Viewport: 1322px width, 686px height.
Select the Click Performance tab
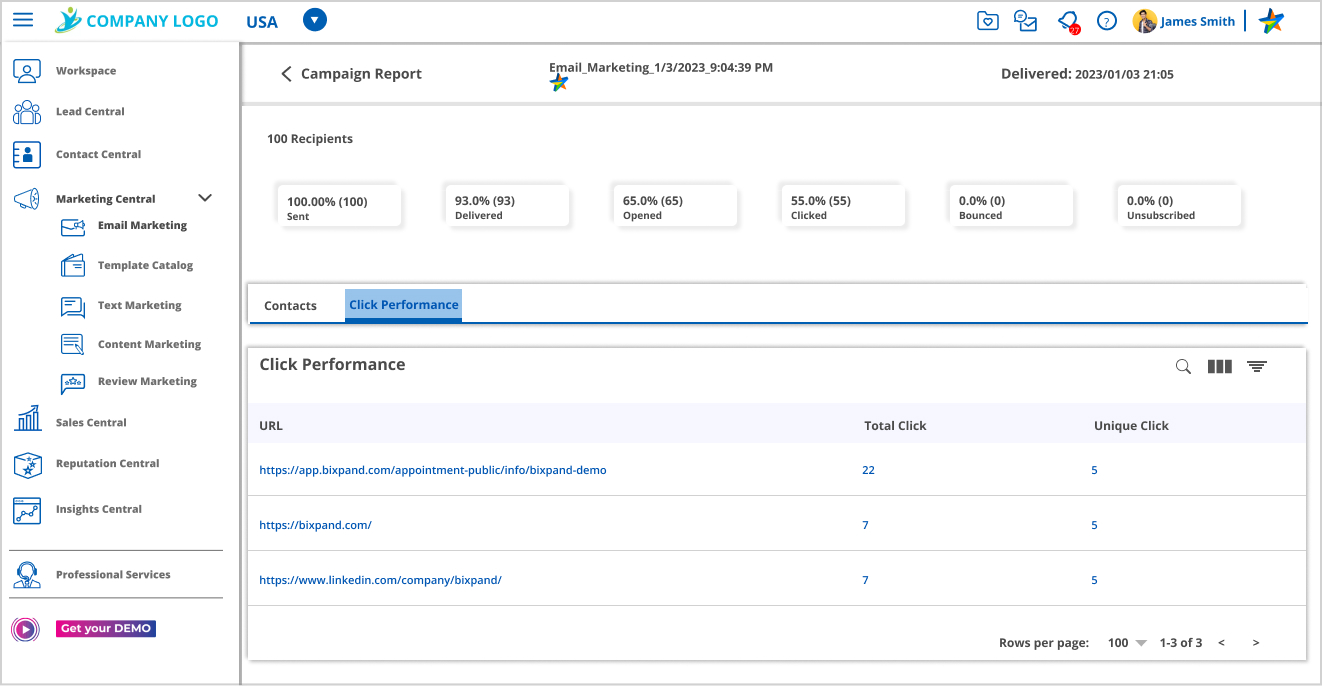(403, 305)
